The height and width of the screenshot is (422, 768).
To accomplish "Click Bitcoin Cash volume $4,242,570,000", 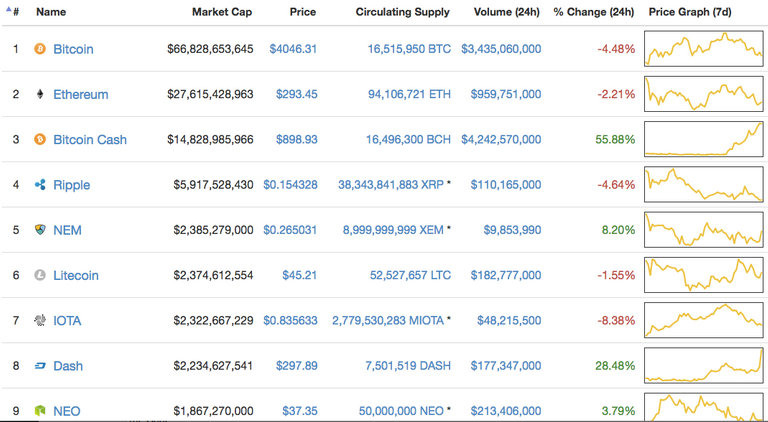I will tap(501, 140).
